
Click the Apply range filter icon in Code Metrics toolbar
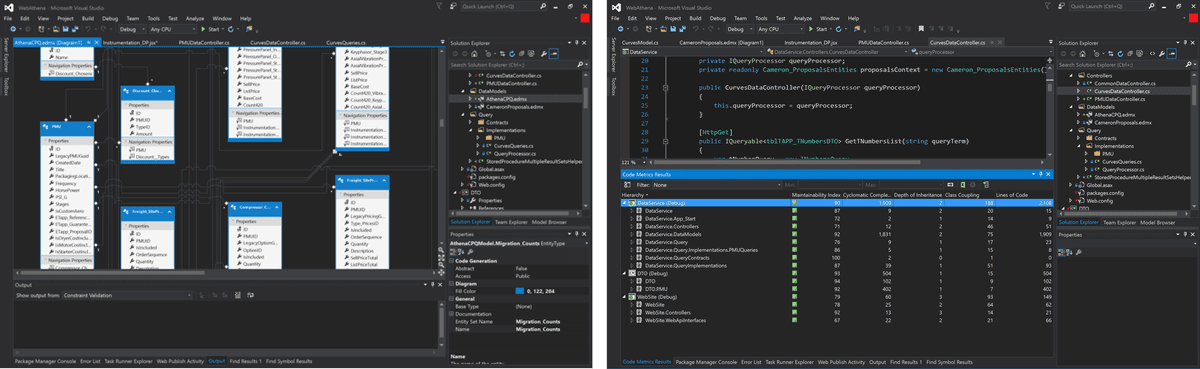pos(950,185)
